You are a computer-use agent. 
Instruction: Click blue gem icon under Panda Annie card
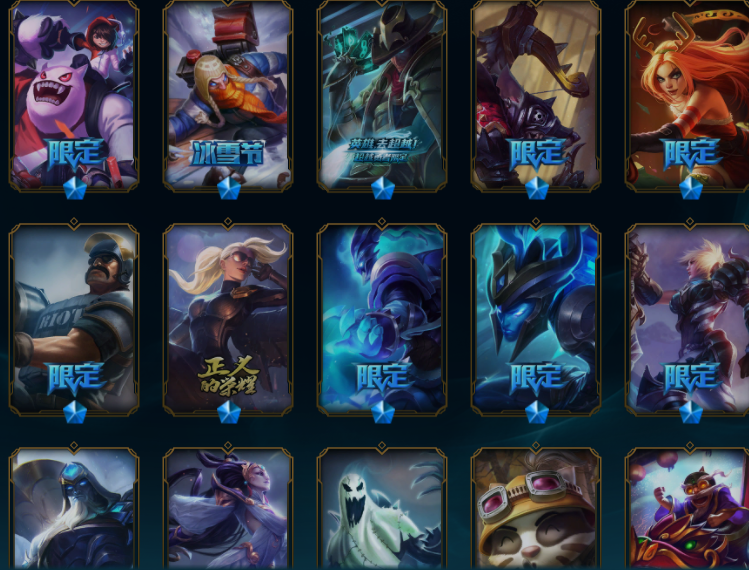click(75, 188)
